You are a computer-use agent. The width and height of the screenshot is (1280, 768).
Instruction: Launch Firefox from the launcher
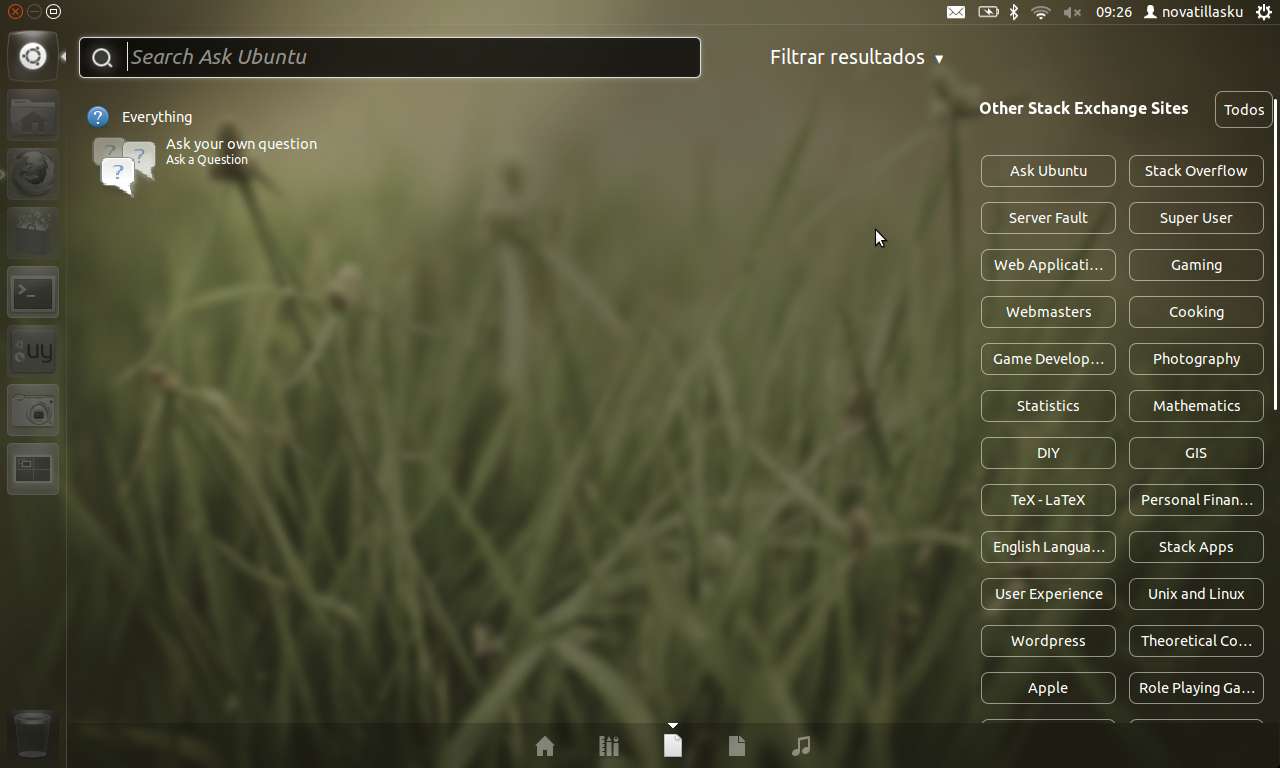(x=33, y=174)
